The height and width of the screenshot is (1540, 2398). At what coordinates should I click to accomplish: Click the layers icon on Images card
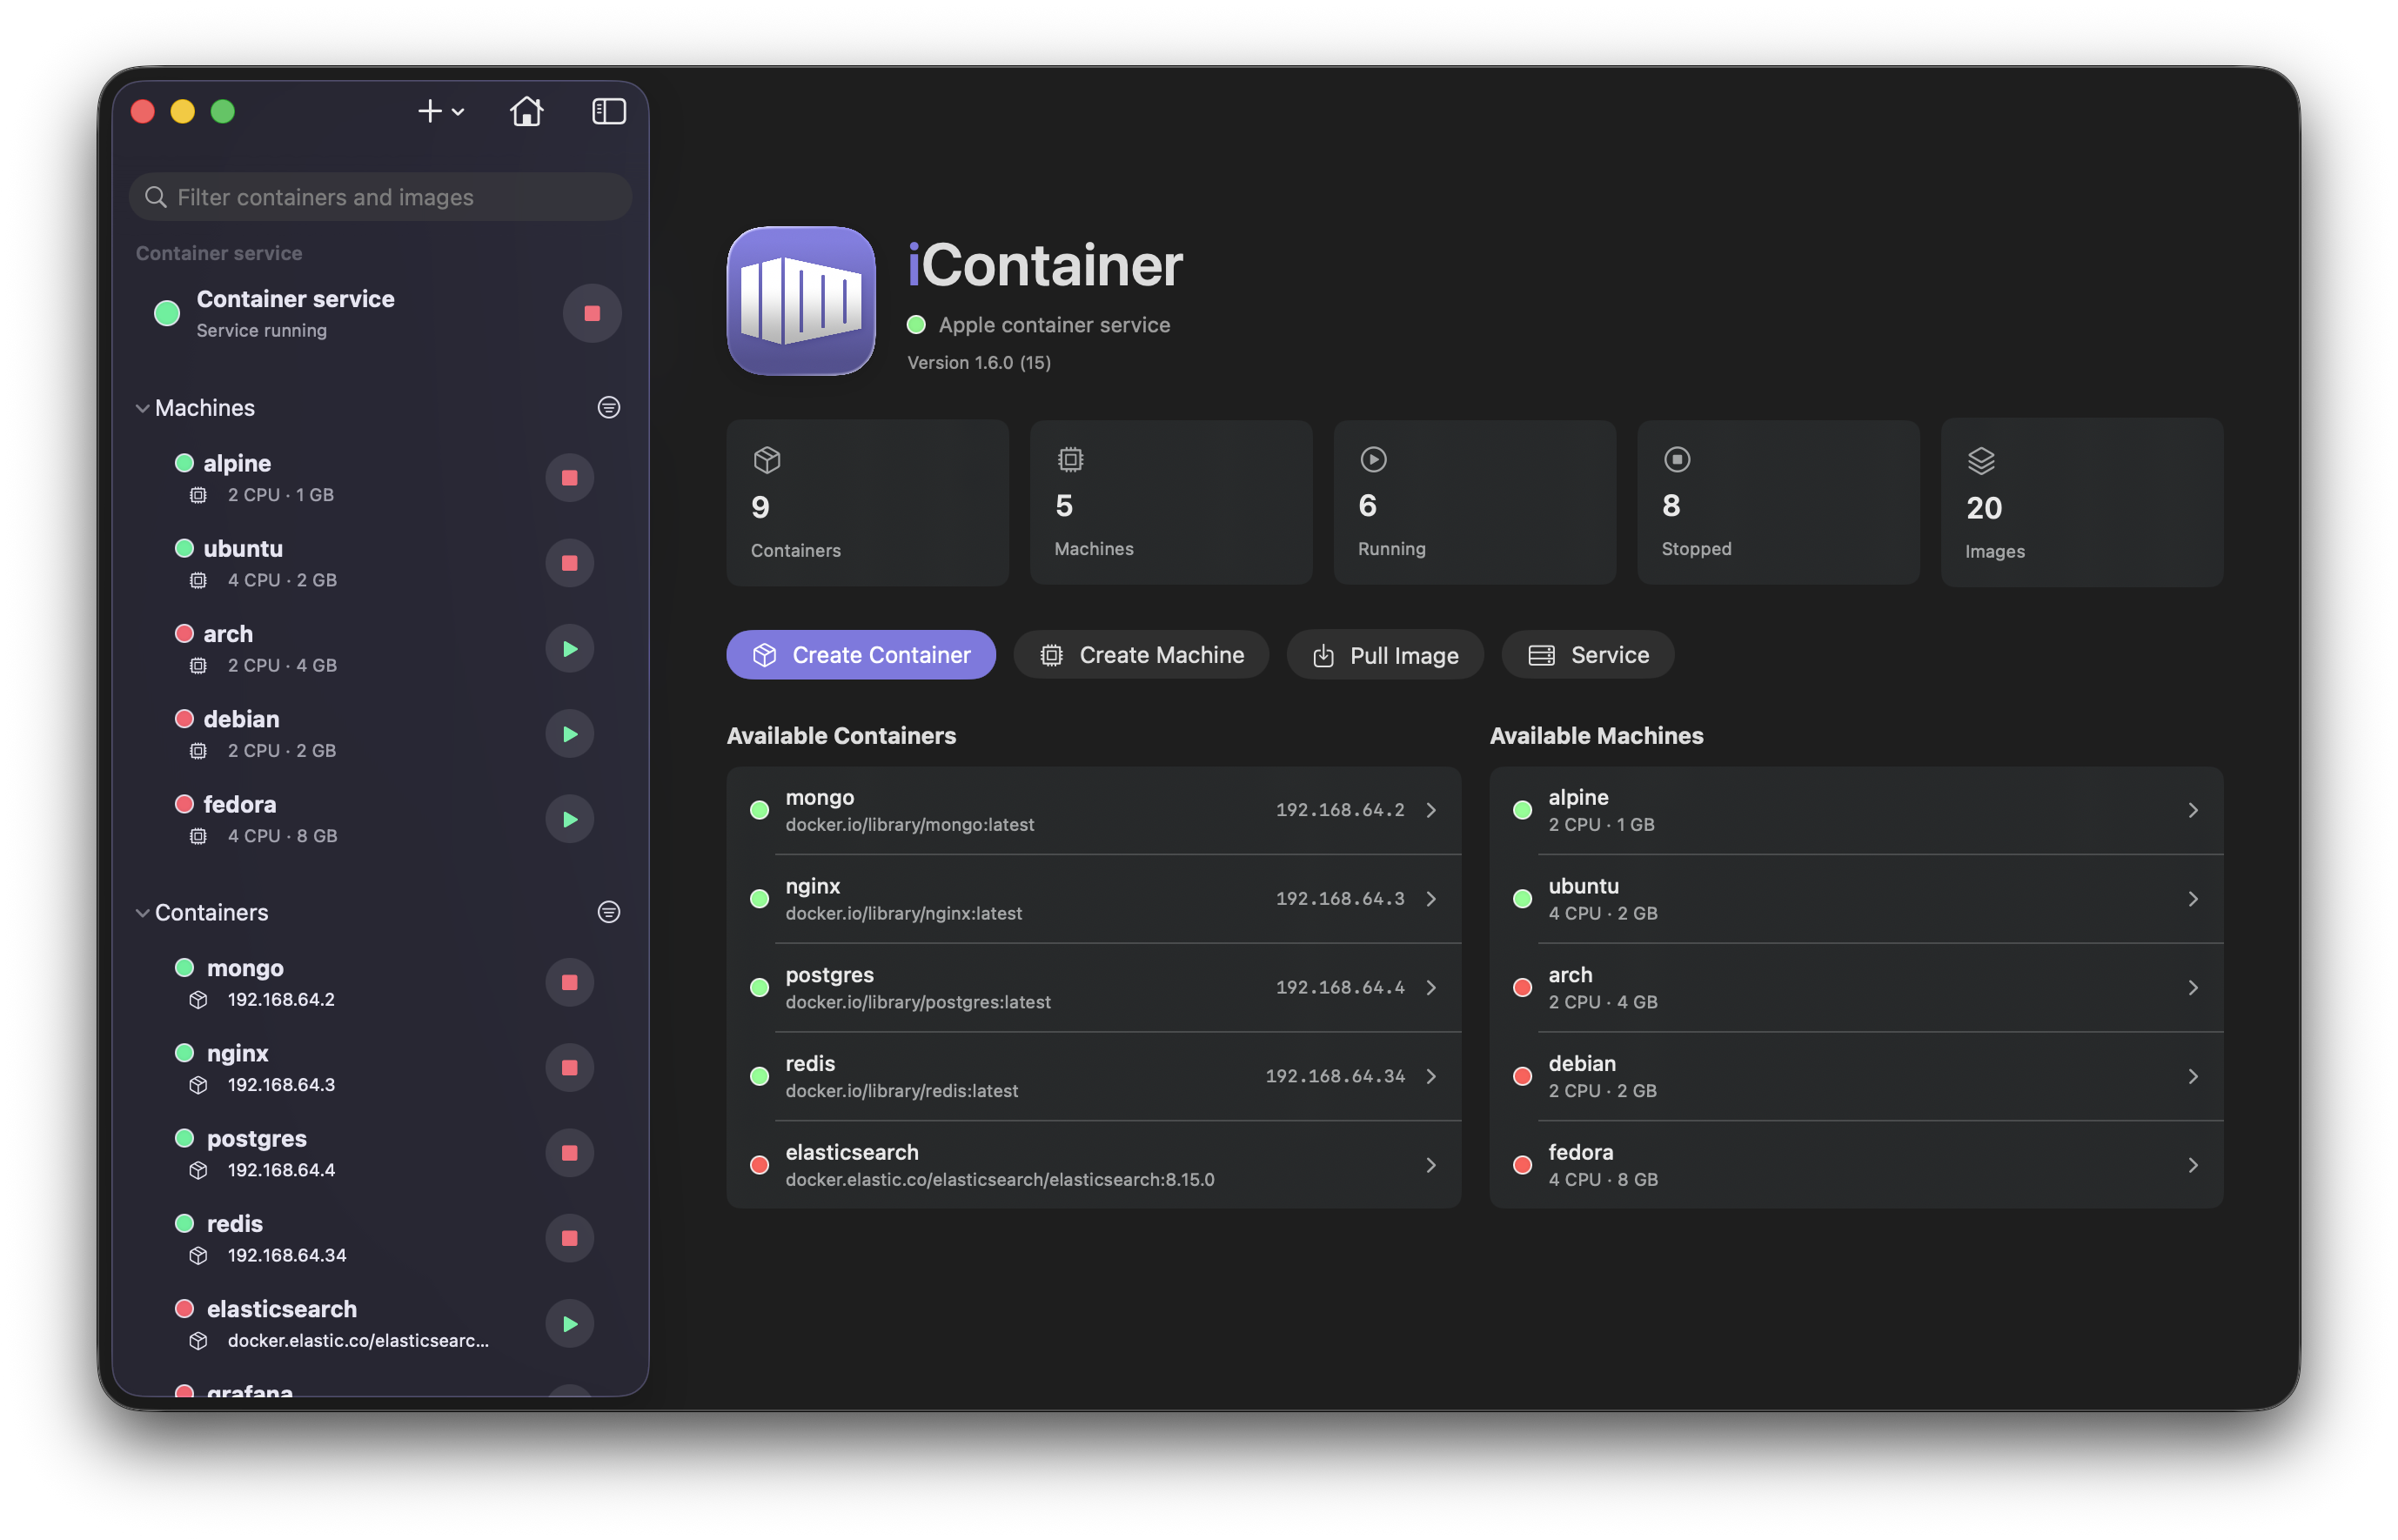(x=1980, y=461)
